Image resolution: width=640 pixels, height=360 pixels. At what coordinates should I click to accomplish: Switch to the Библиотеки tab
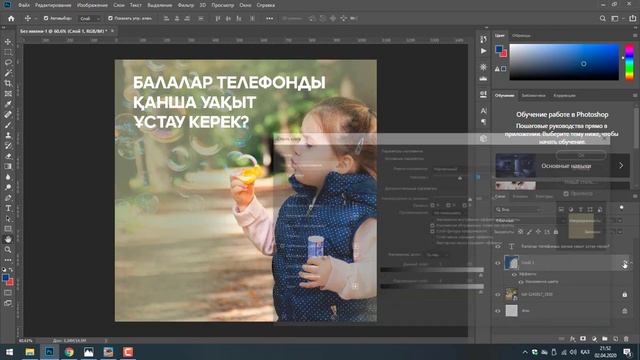(533, 96)
